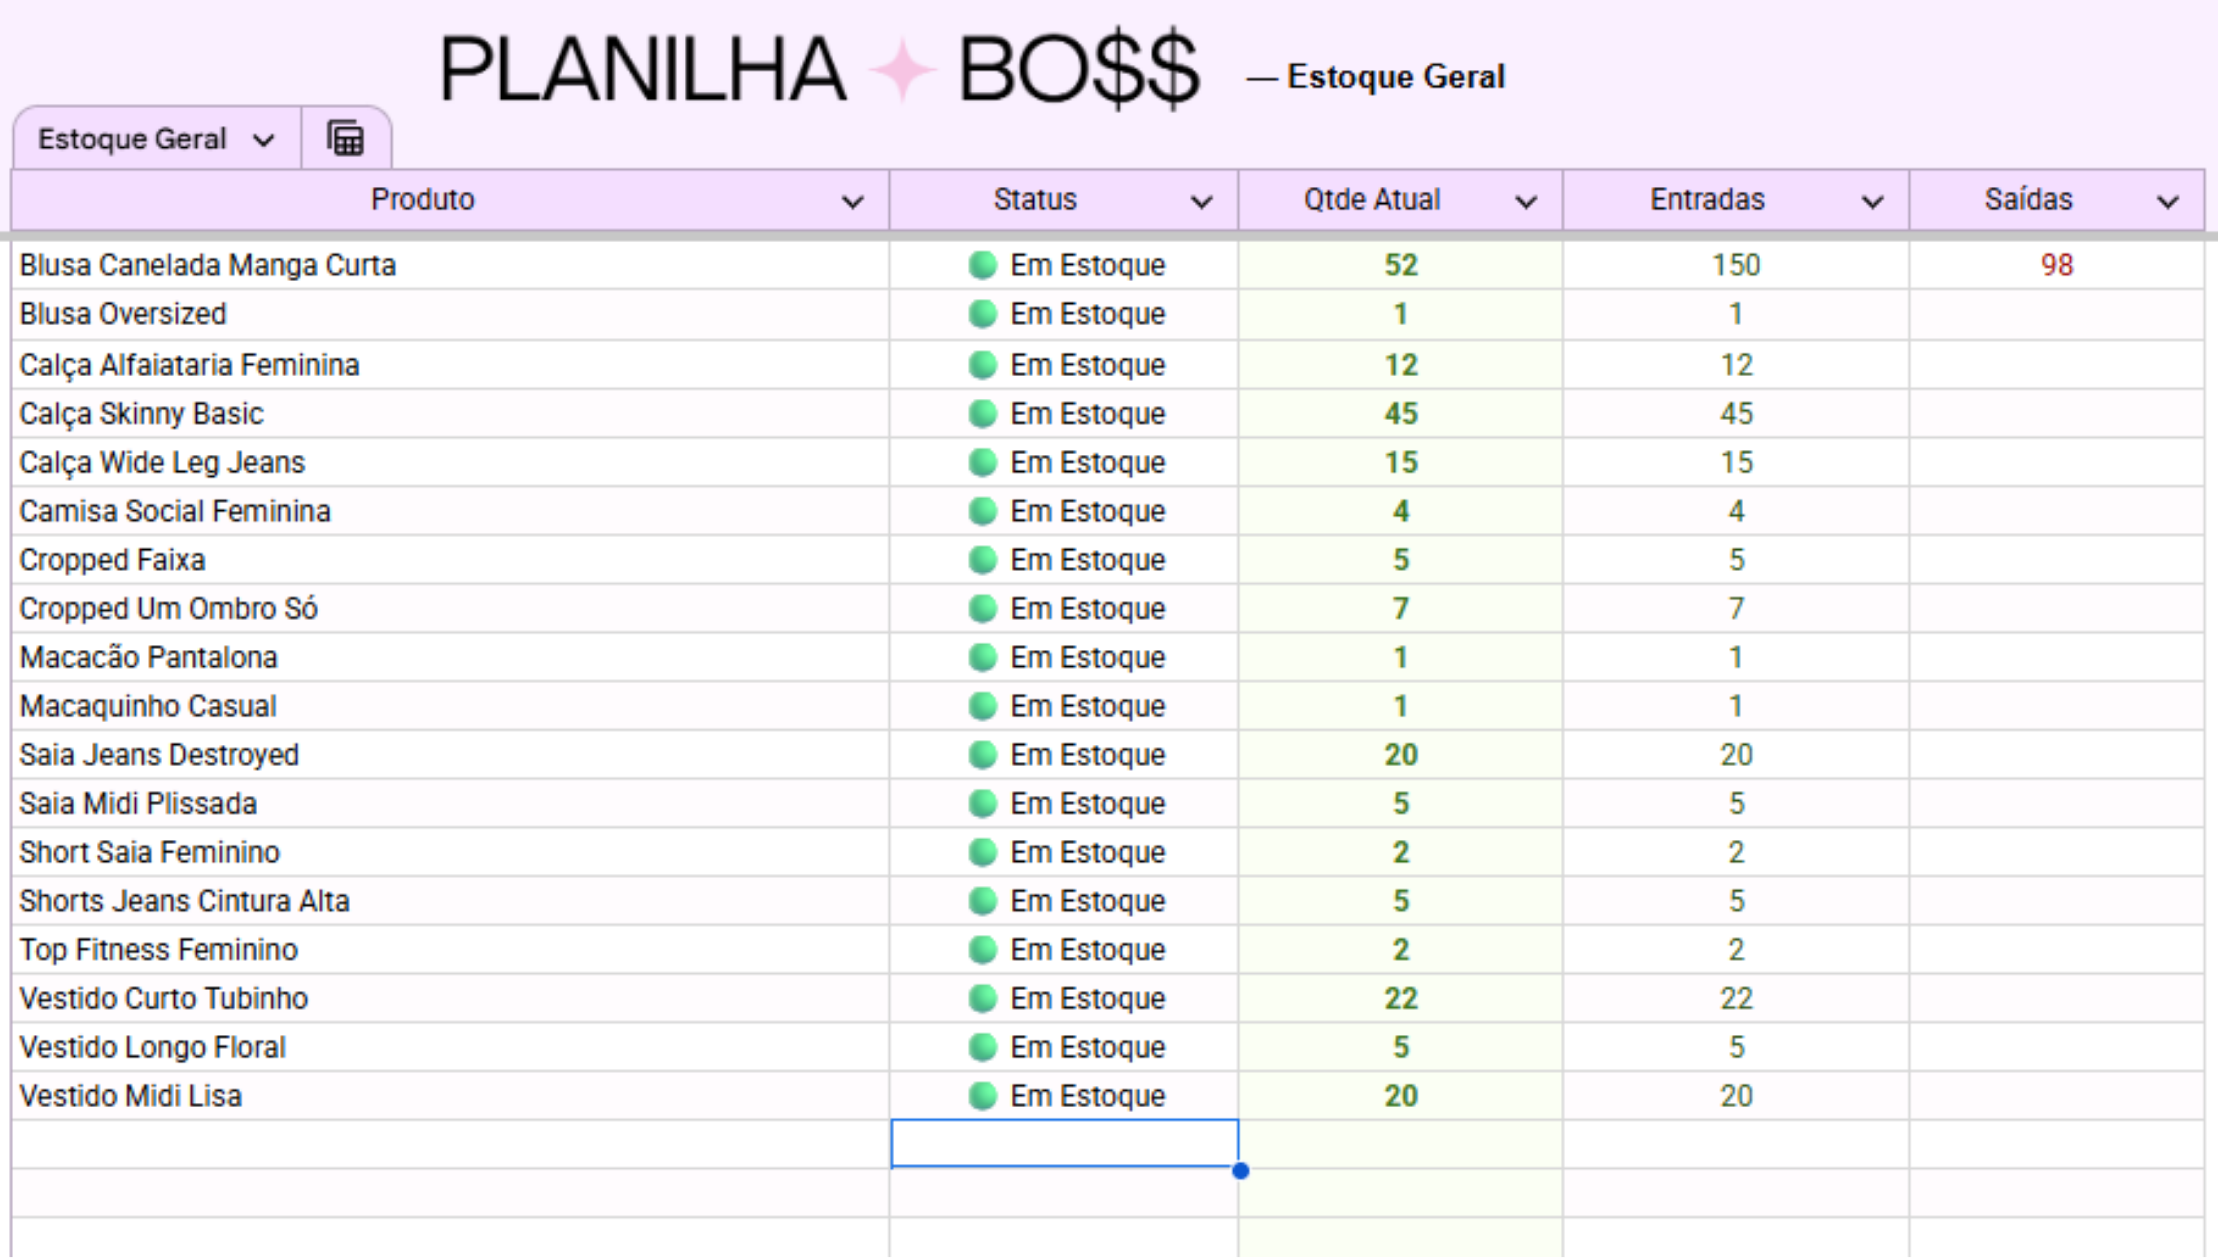The image size is (2218, 1260).
Task: Click the Entradas value 150
Action: (x=1735, y=265)
